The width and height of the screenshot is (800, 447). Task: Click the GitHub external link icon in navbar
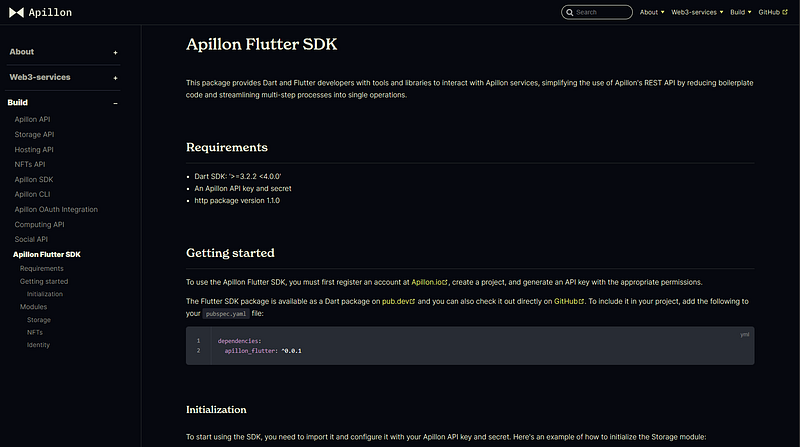785,12
